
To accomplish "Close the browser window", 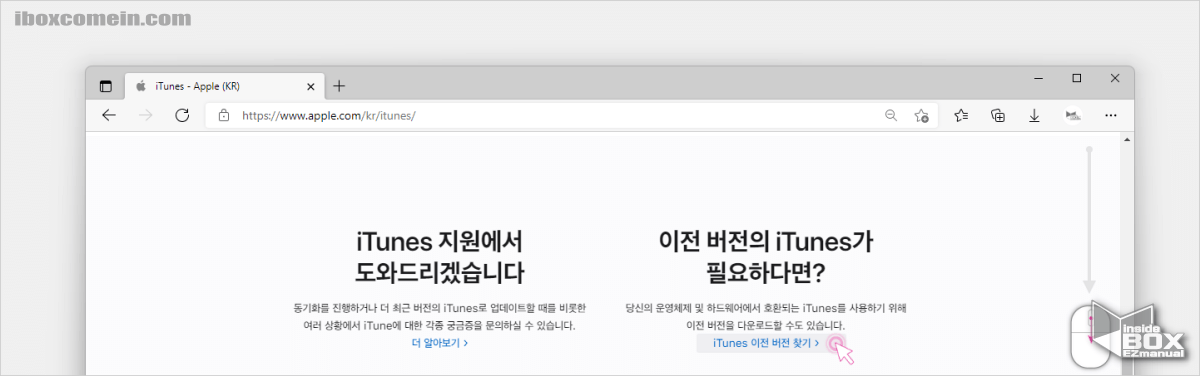I will tap(1115, 78).
